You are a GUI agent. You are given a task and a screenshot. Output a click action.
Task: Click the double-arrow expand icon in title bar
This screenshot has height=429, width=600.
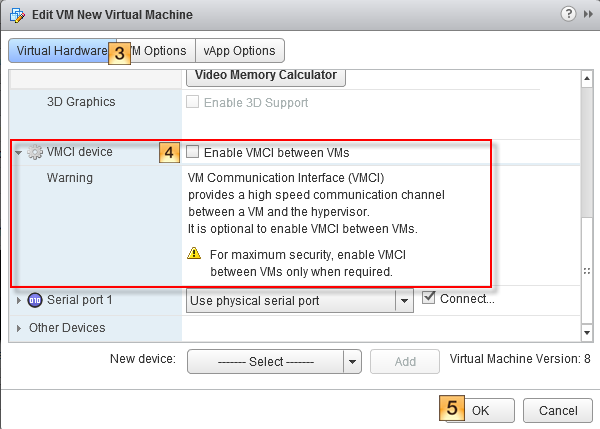tap(588, 15)
